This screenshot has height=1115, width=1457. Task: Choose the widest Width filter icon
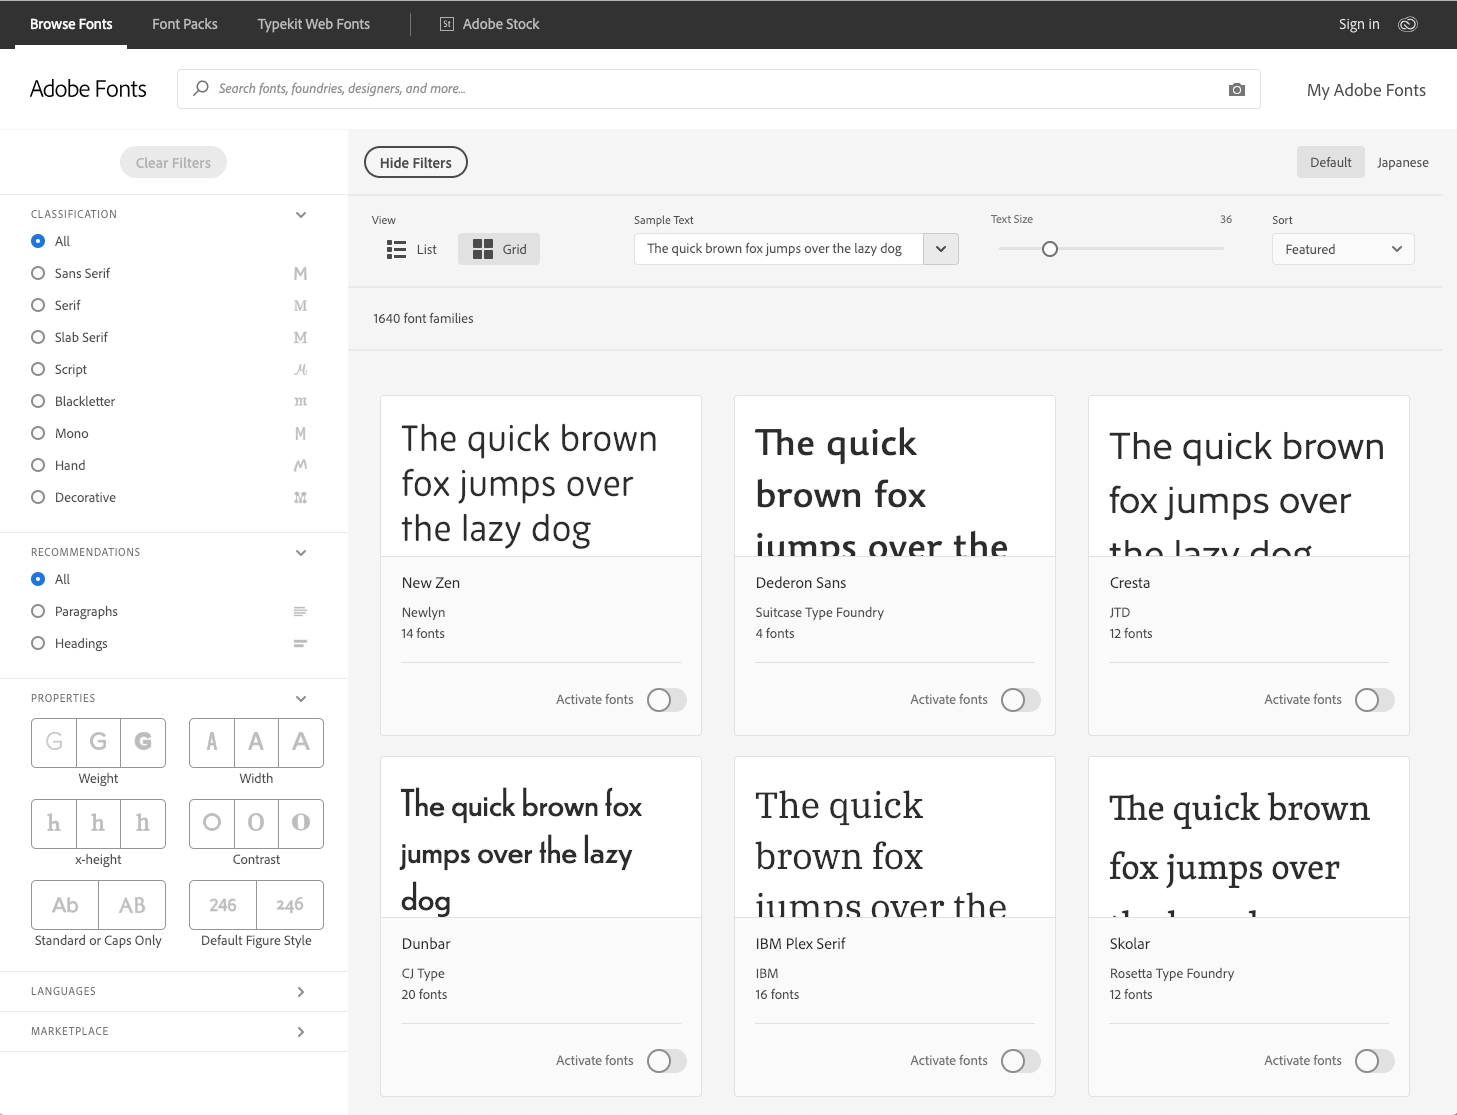point(301,742)
